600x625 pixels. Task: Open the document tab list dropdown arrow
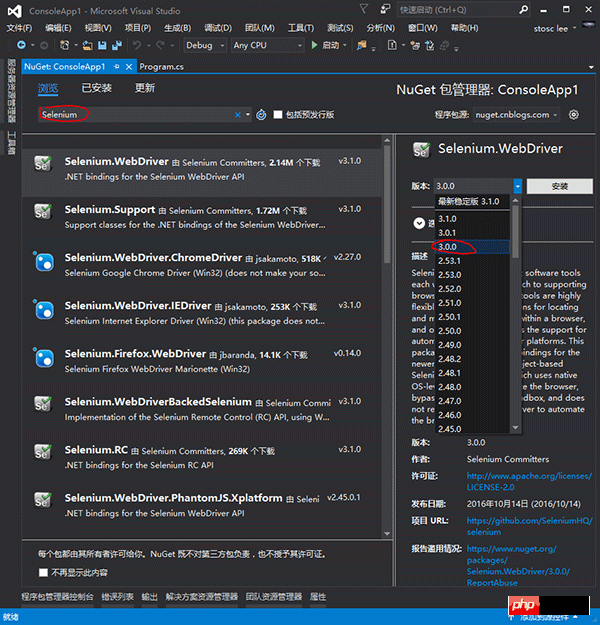591,67
